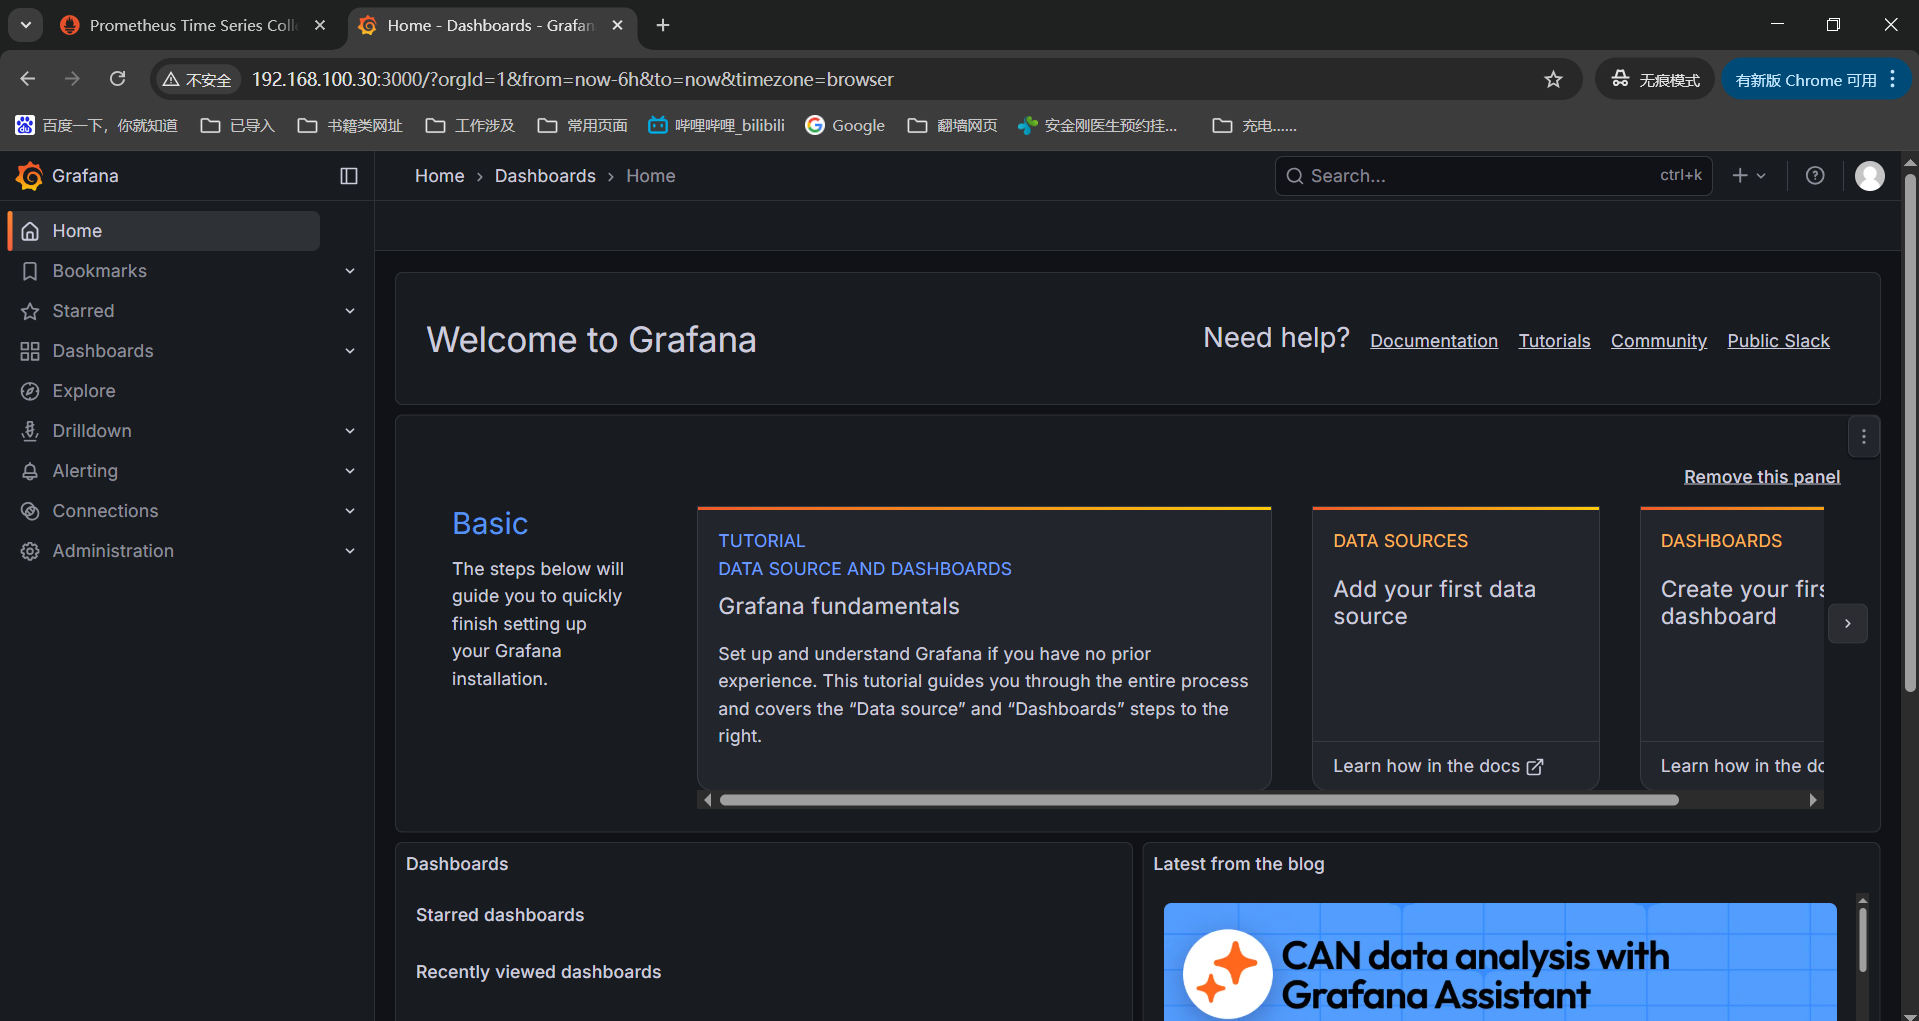Open the plus New dropdown
Image resolution: width=1919 pixels, height=1021 pixels.
tap(1749, 176)
